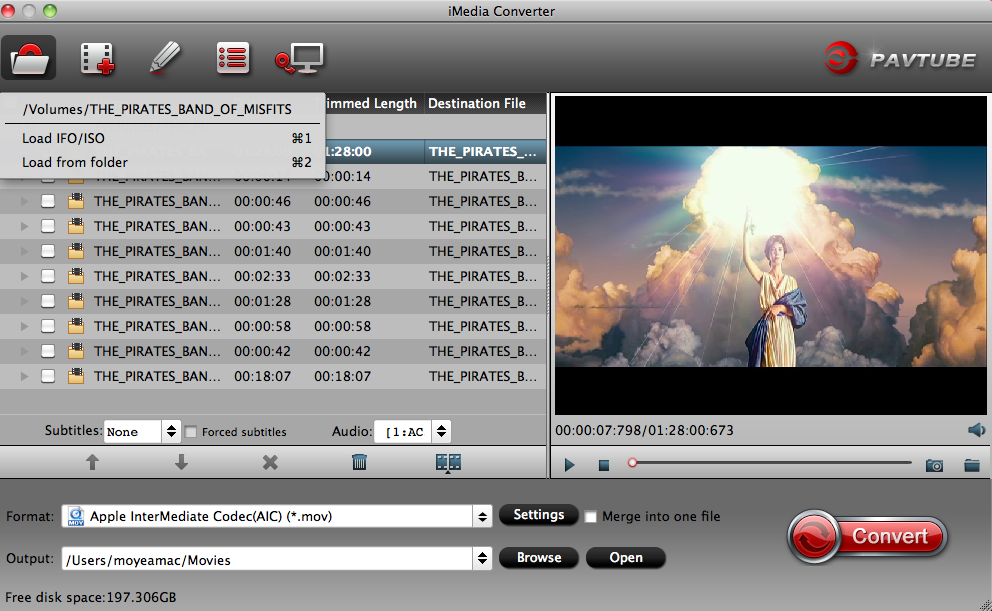The image size is (992, 611).
Task: Check the title with length 00:00:42
Action: [48, 351]
